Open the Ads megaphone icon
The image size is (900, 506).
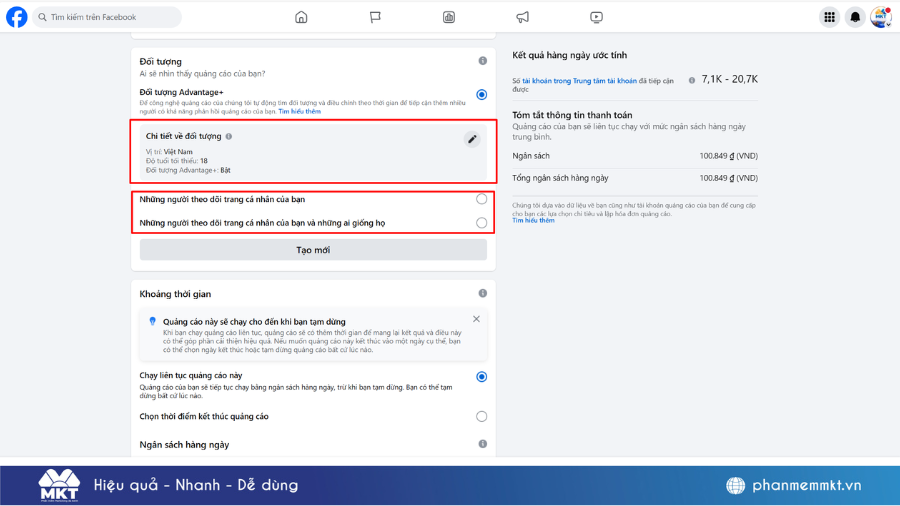[522, 17]
